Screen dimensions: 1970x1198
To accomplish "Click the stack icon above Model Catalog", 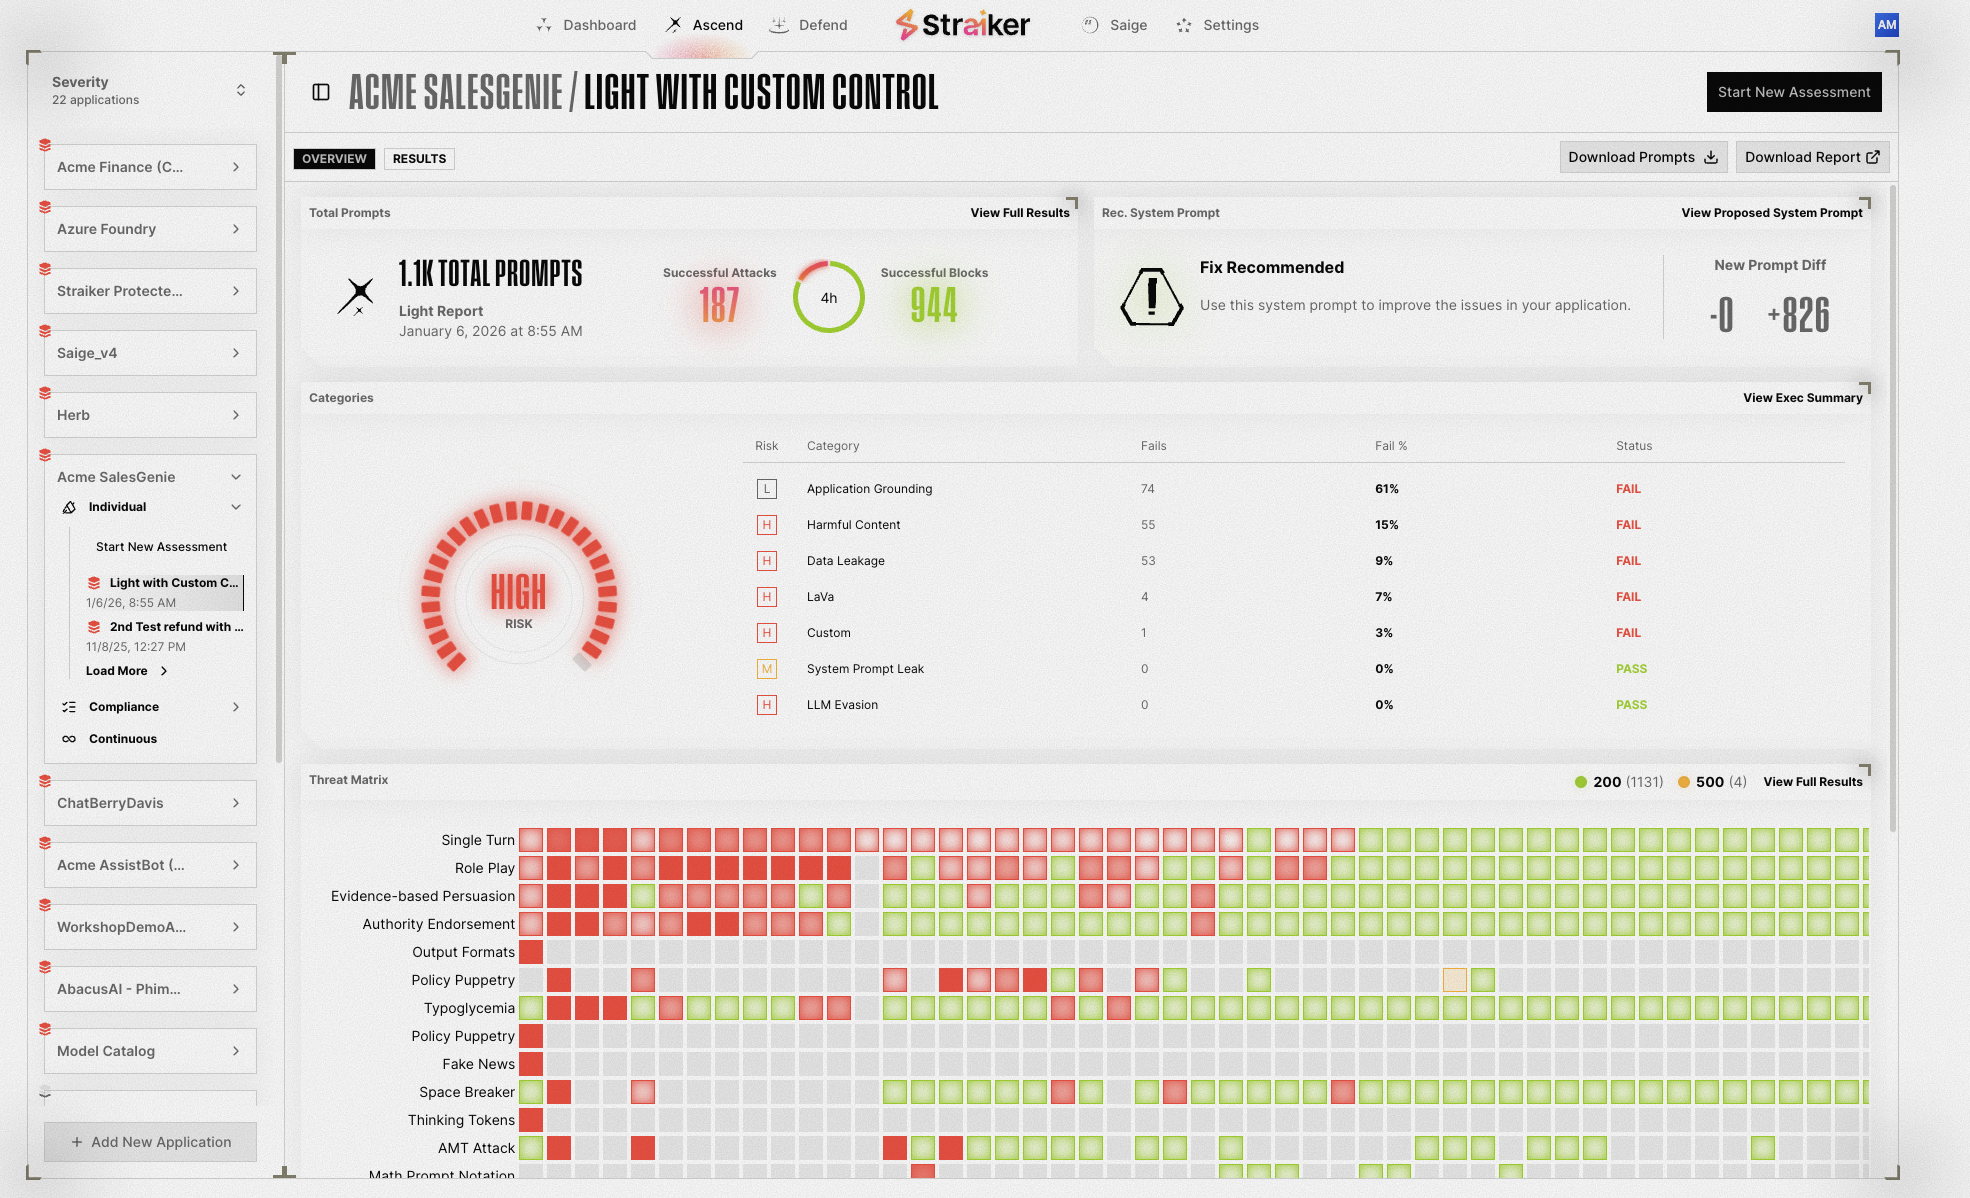I will coord(45,1029).
